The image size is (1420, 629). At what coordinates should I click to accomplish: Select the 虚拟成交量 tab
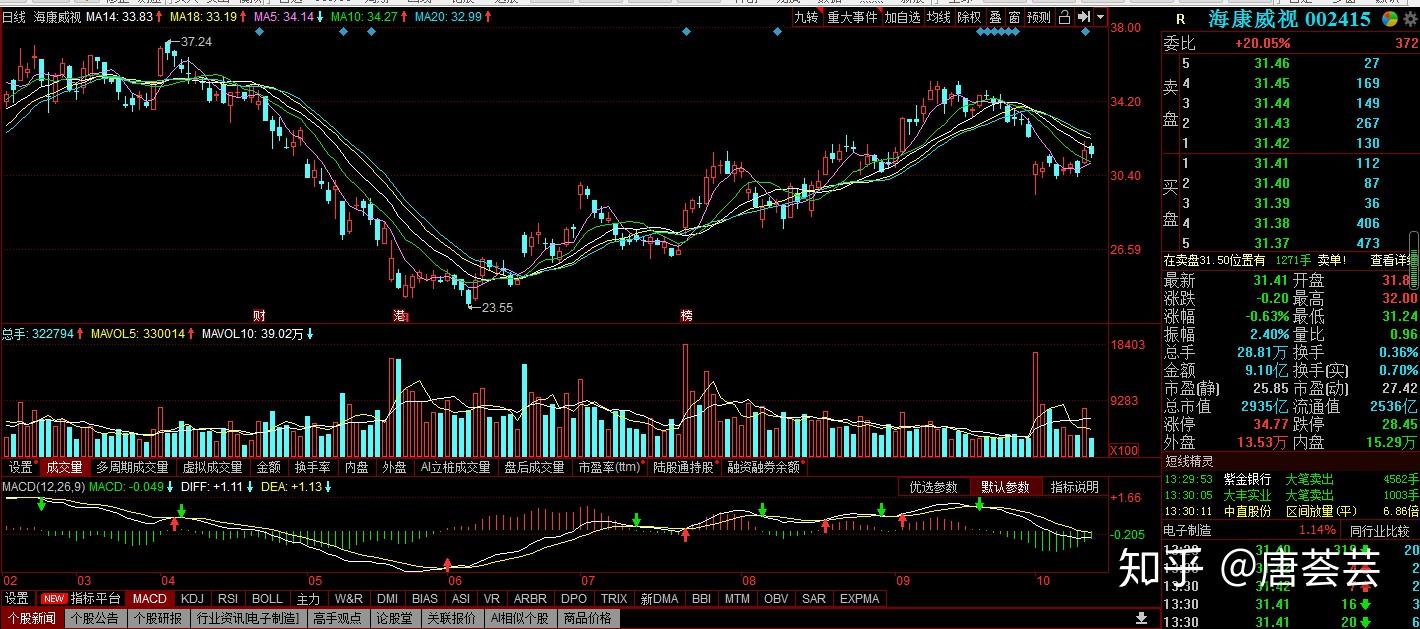click(x=211, y=467)
